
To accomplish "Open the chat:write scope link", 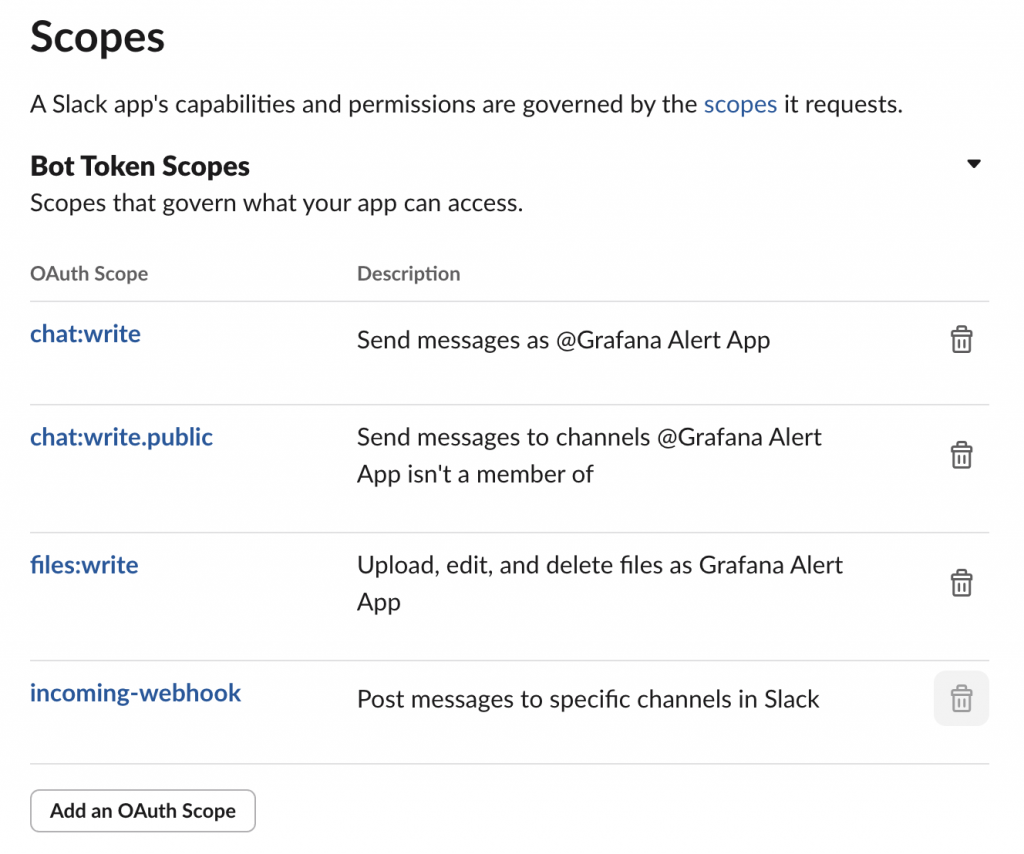I will point(85,334).
